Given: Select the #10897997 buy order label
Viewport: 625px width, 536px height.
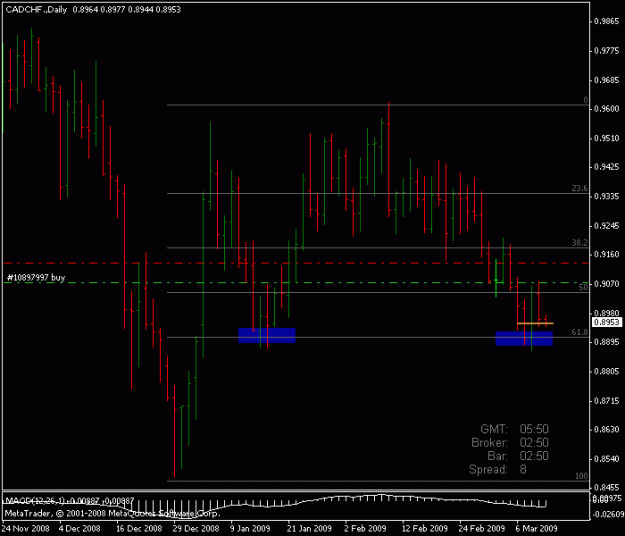Looking at the screenshot, I should point(36,277).
